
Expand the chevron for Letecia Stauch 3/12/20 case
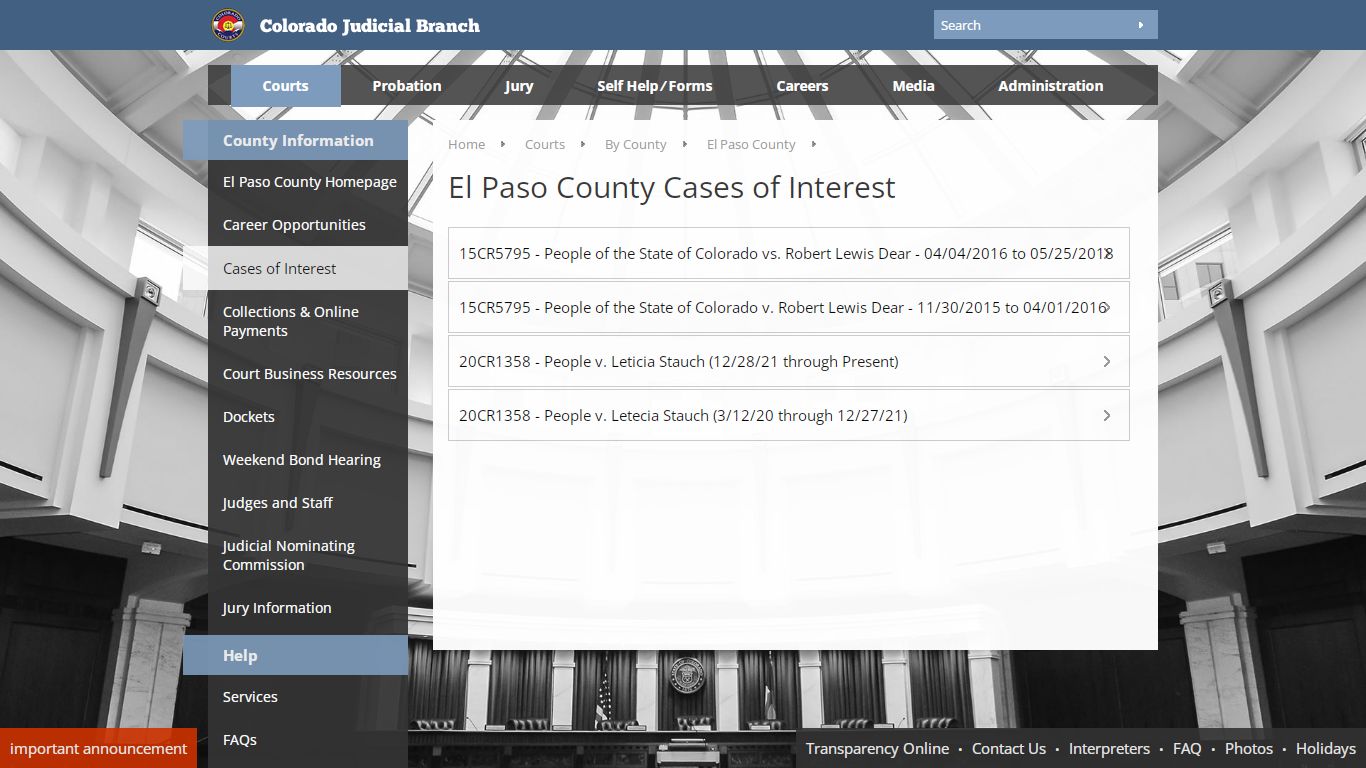point(1106,415)
